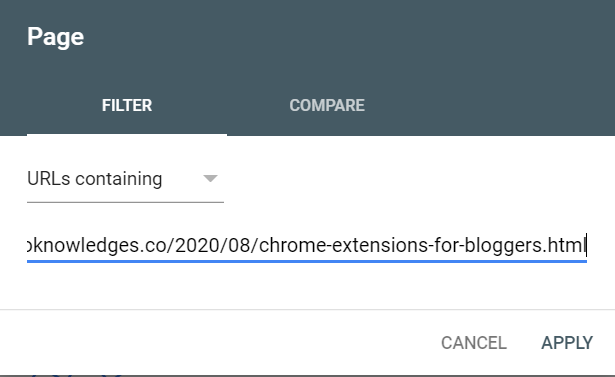Click the '08' month segment in the URL
Viewport: 615px width, 377px height.
238,246
